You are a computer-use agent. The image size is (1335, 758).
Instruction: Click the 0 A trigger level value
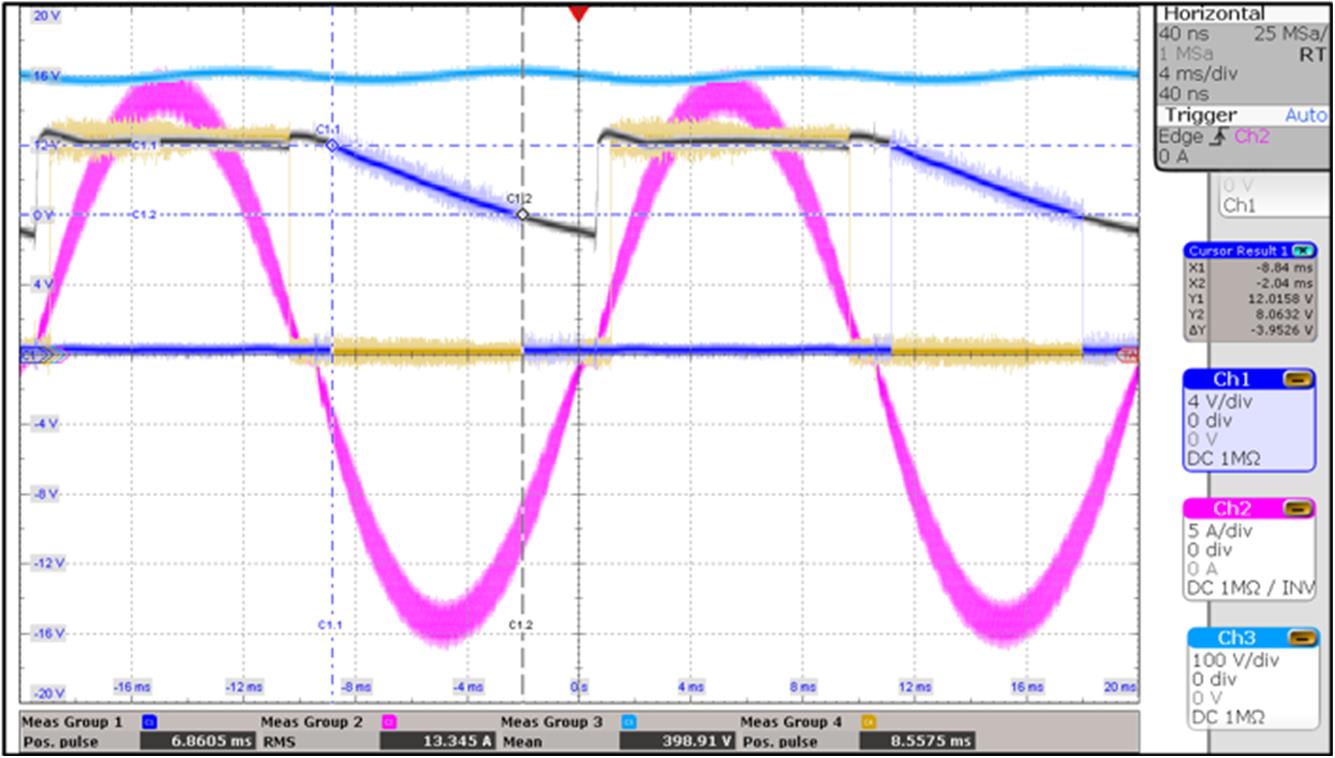pyautogui.click(x=1174, y=156)
